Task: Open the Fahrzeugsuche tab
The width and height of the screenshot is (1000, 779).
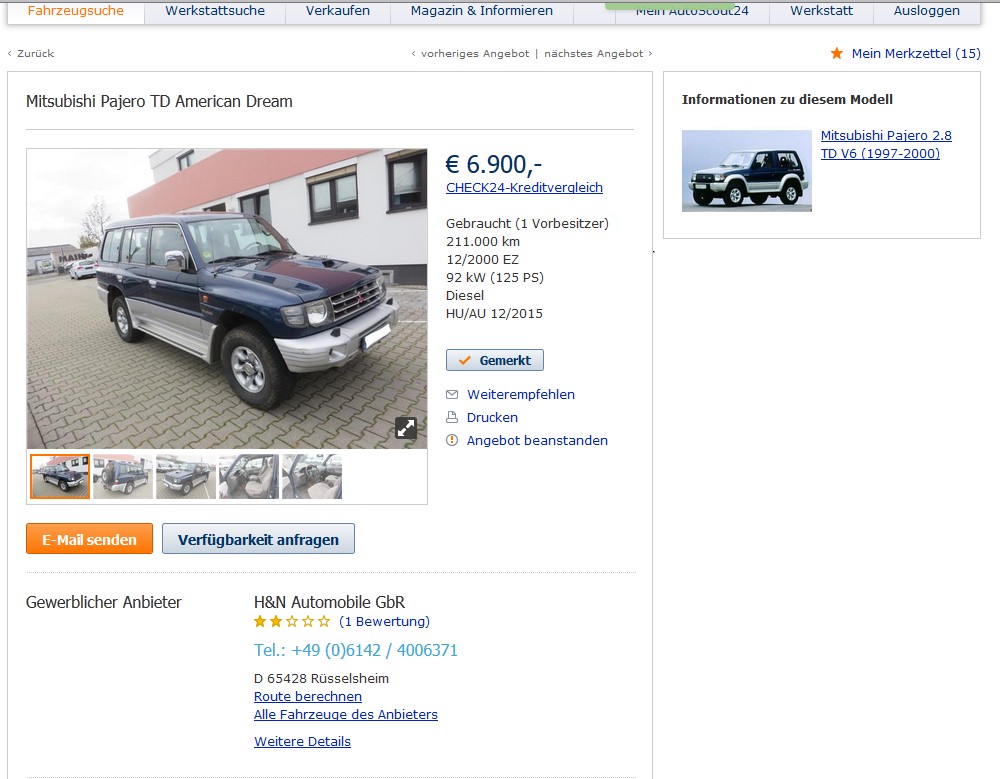Action: click(x=76, y=11)
